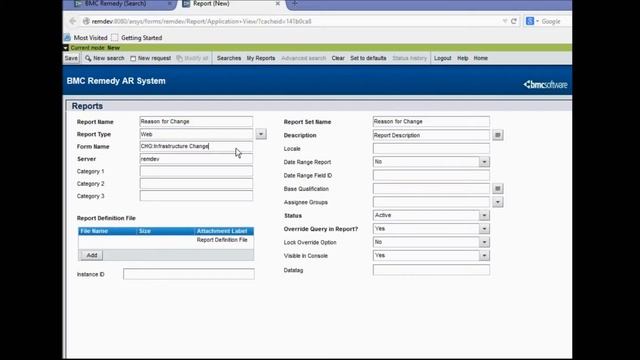Viewport: 640px width, 360px height.
Task: Click the Report Set Name field
Action: 431,122
